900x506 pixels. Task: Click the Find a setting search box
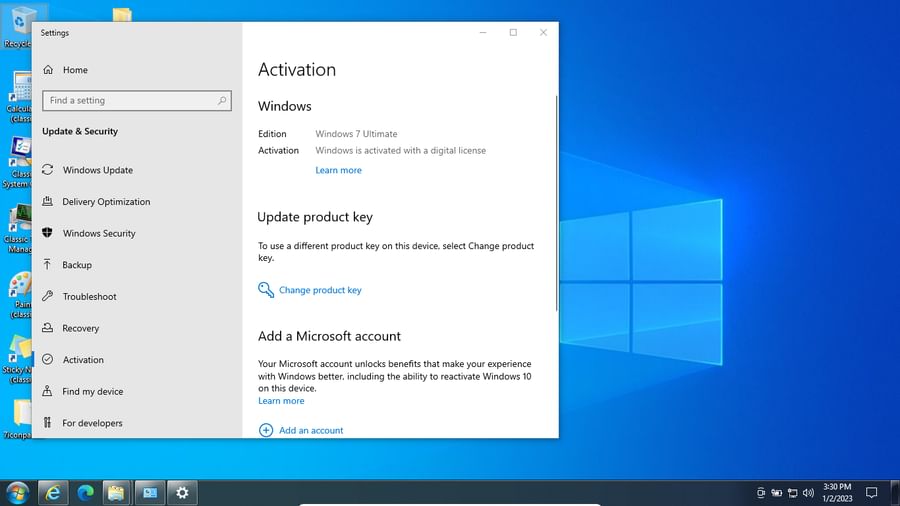(x=137, y=100)
